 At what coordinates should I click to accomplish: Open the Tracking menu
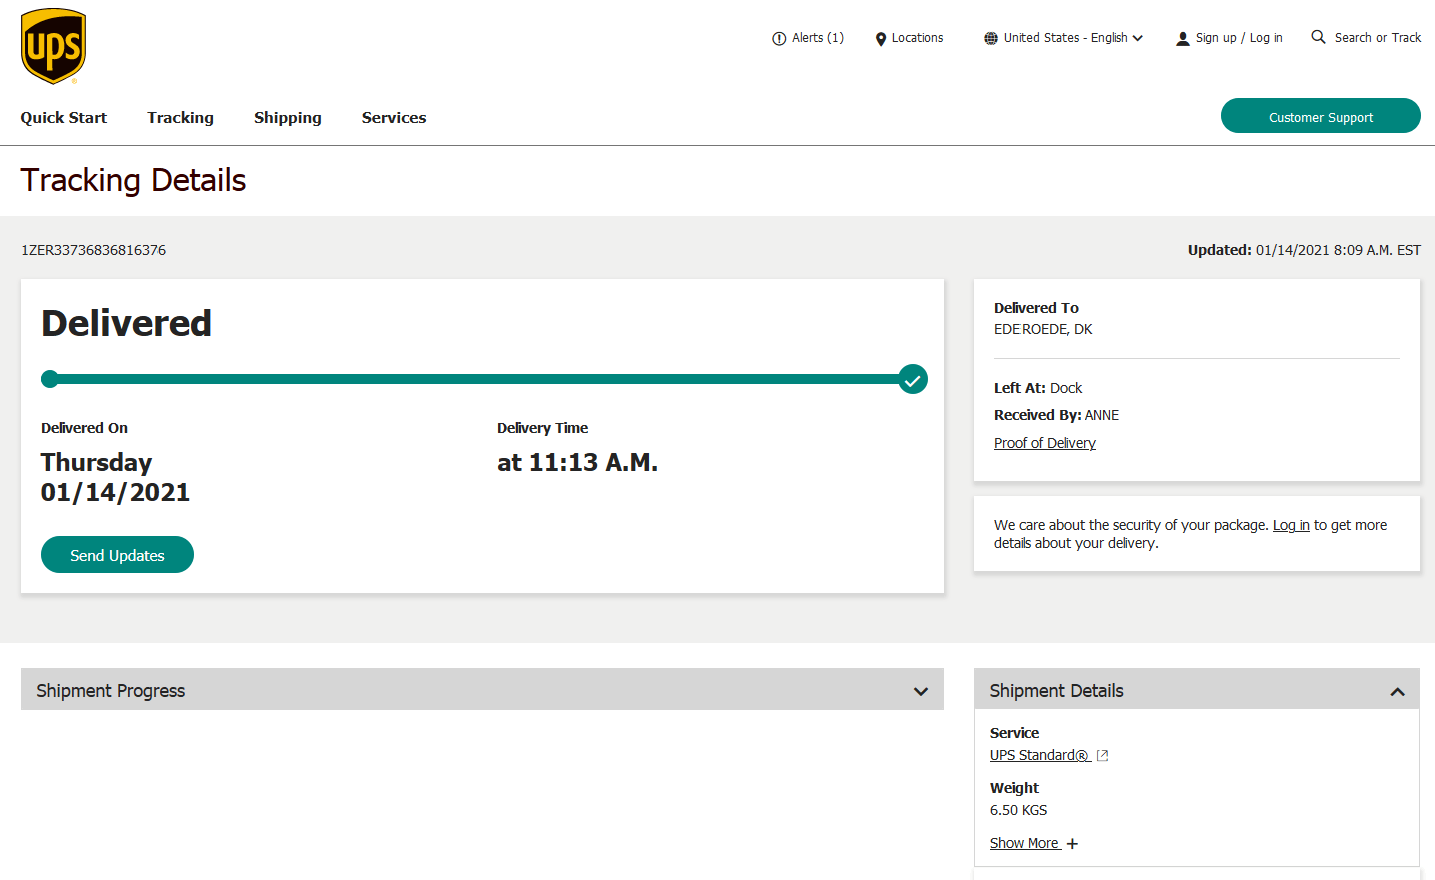(x=181, y=118)
